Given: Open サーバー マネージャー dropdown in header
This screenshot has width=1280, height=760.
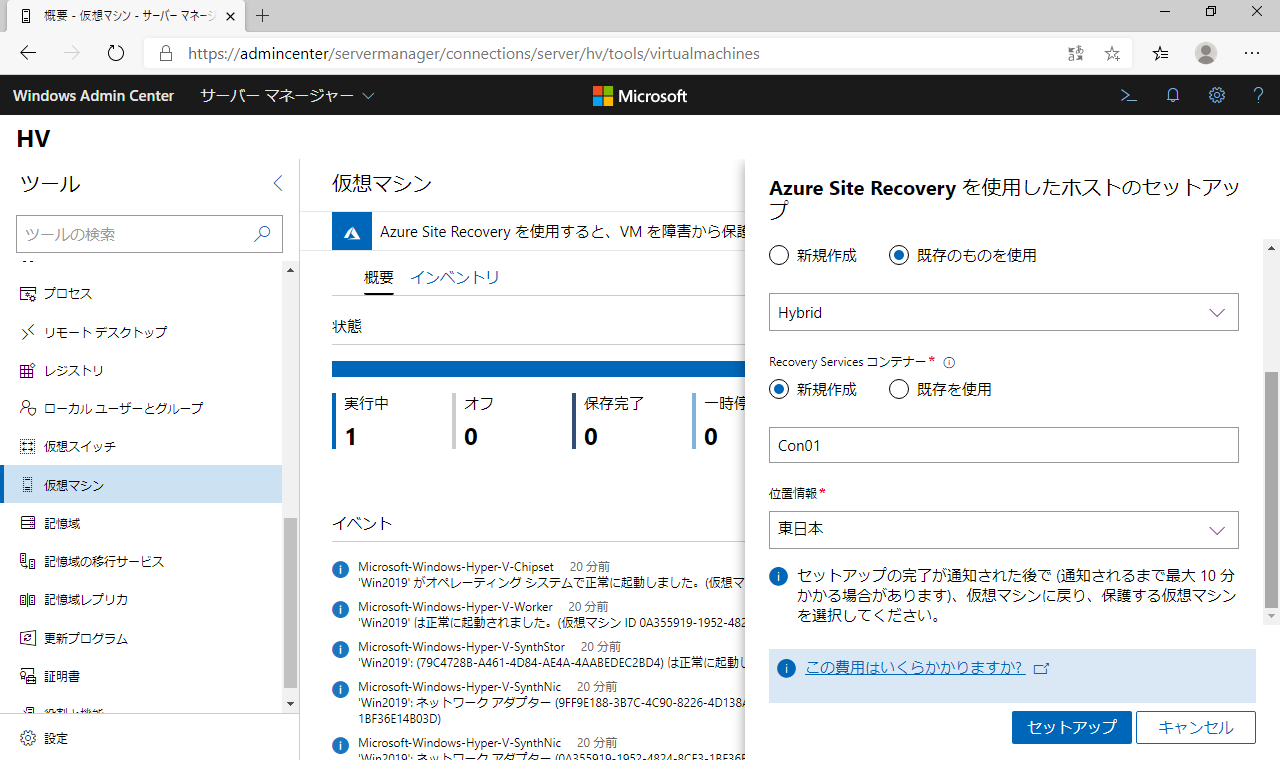Looking at the screenshot, I should pyautogui.click(x=287, y=96).
